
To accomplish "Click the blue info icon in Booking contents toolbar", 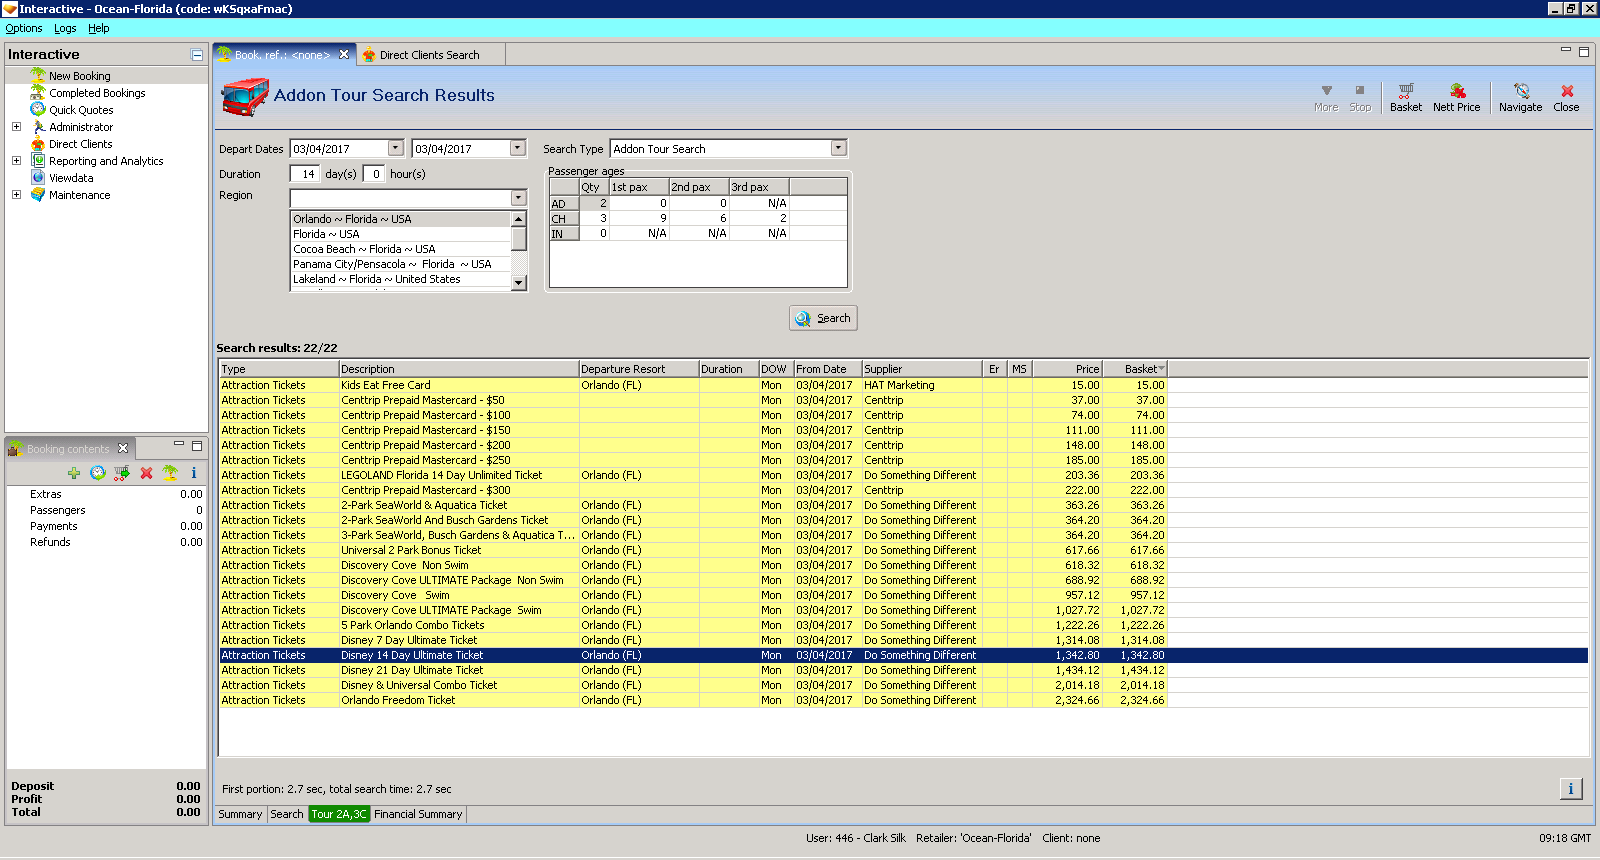I will click(x=194, y=473).
